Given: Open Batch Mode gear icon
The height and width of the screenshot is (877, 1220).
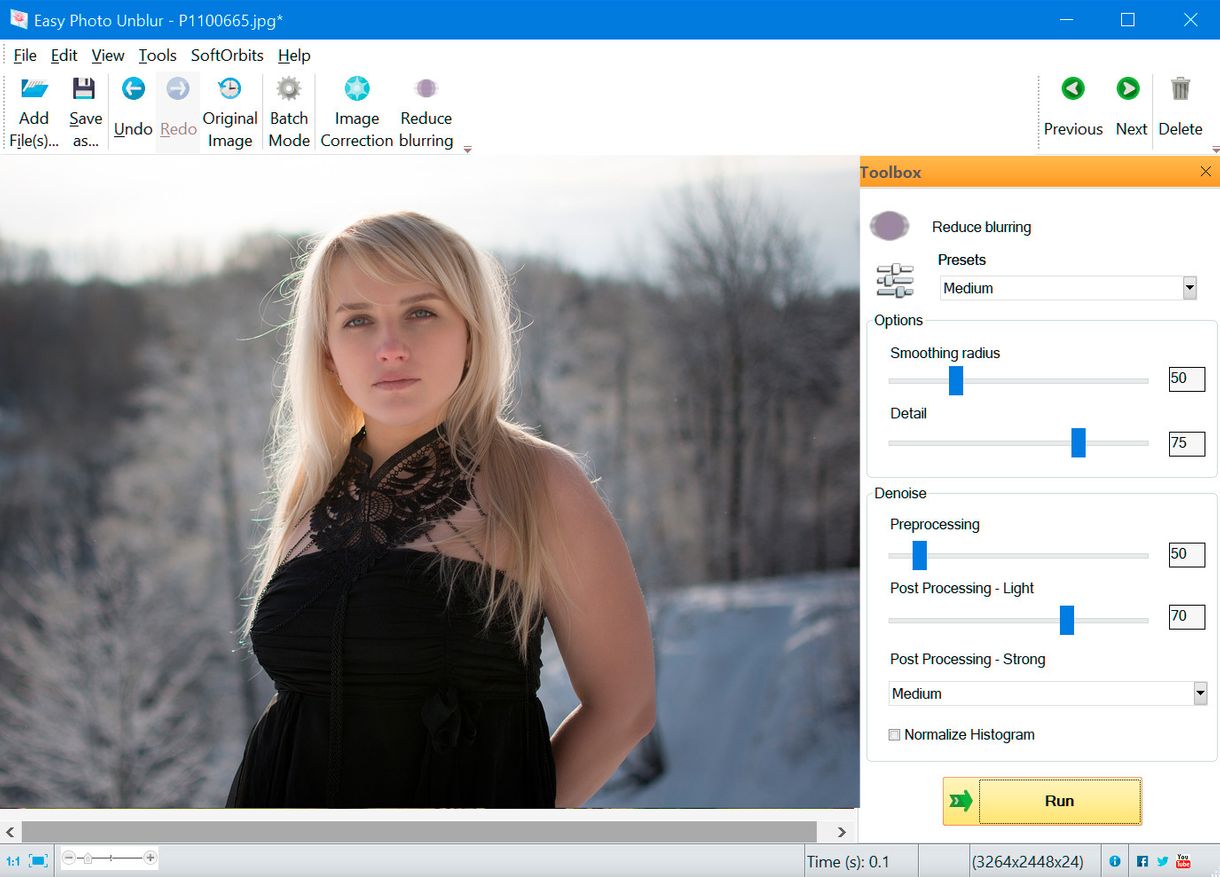Looking at the screenshot, I should pyautogui.click(x=289, y=90).
